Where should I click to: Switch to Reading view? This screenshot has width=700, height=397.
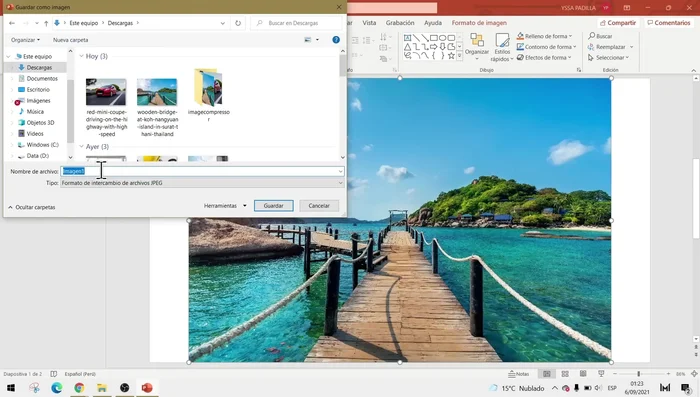coord(583,374)
